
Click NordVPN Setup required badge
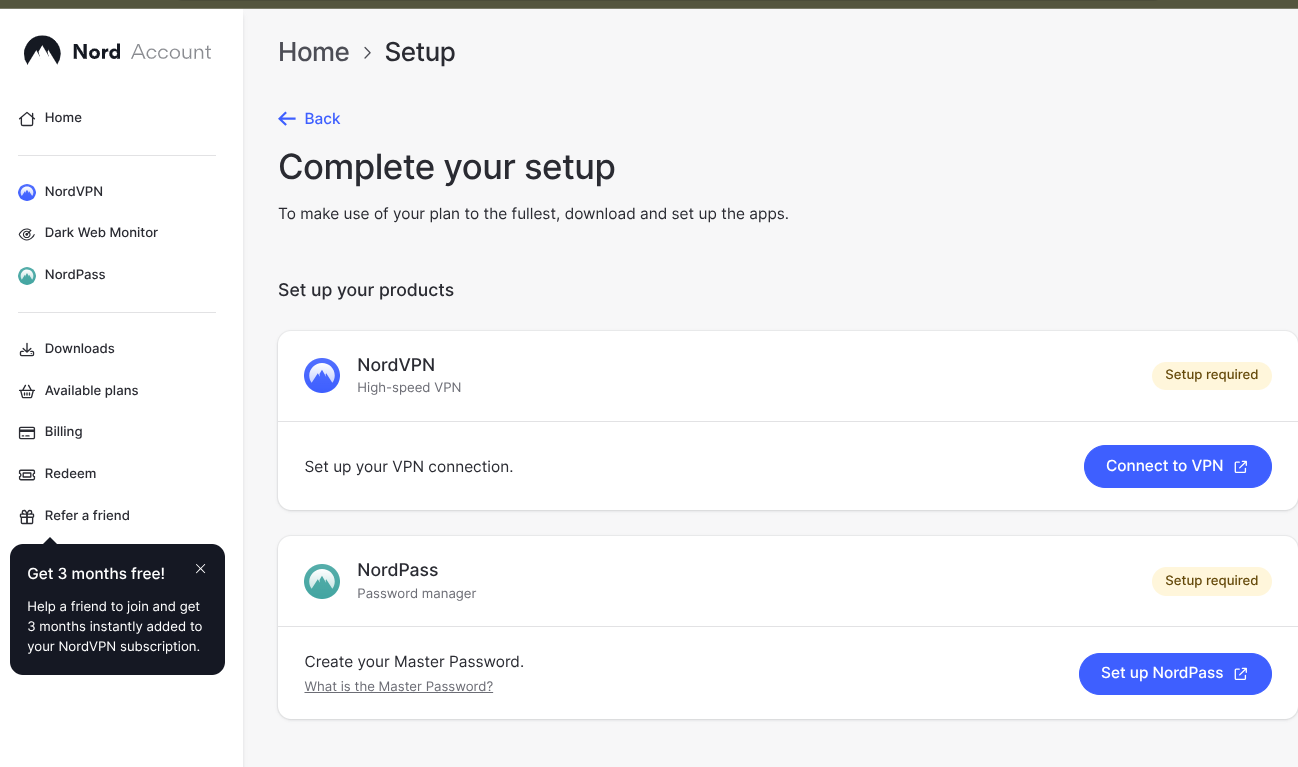click(x=1211, y=375)
